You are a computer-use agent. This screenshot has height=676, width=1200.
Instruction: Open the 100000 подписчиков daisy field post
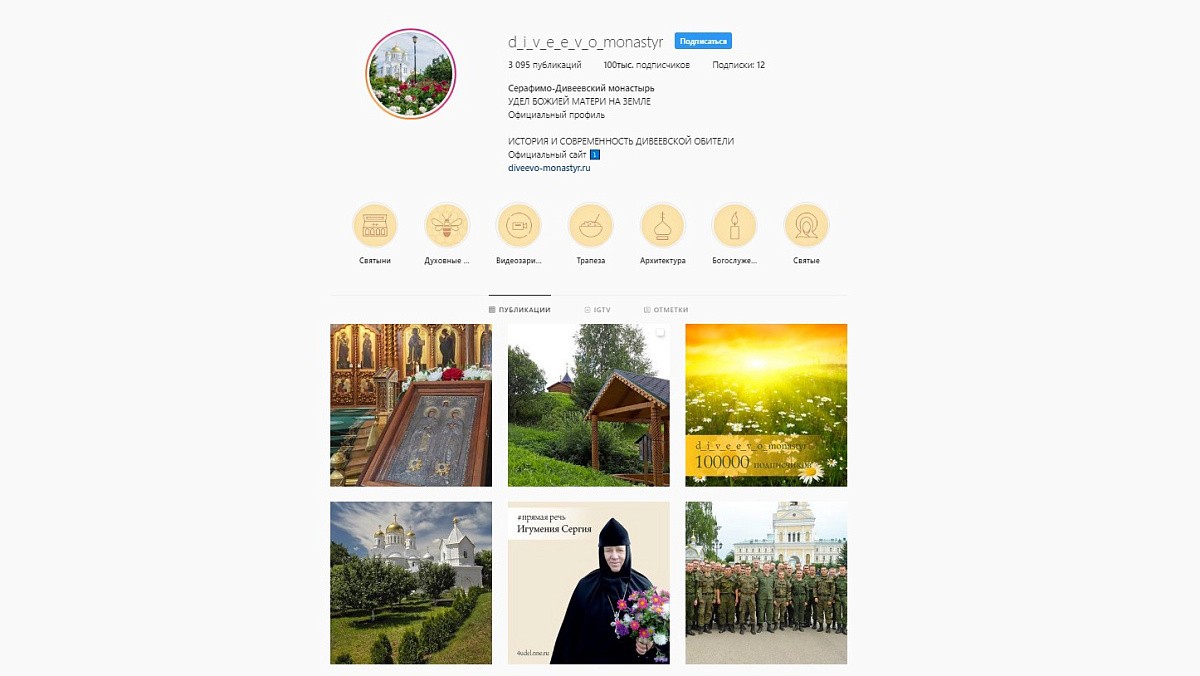pyautogui.click(x=766, y=405)
